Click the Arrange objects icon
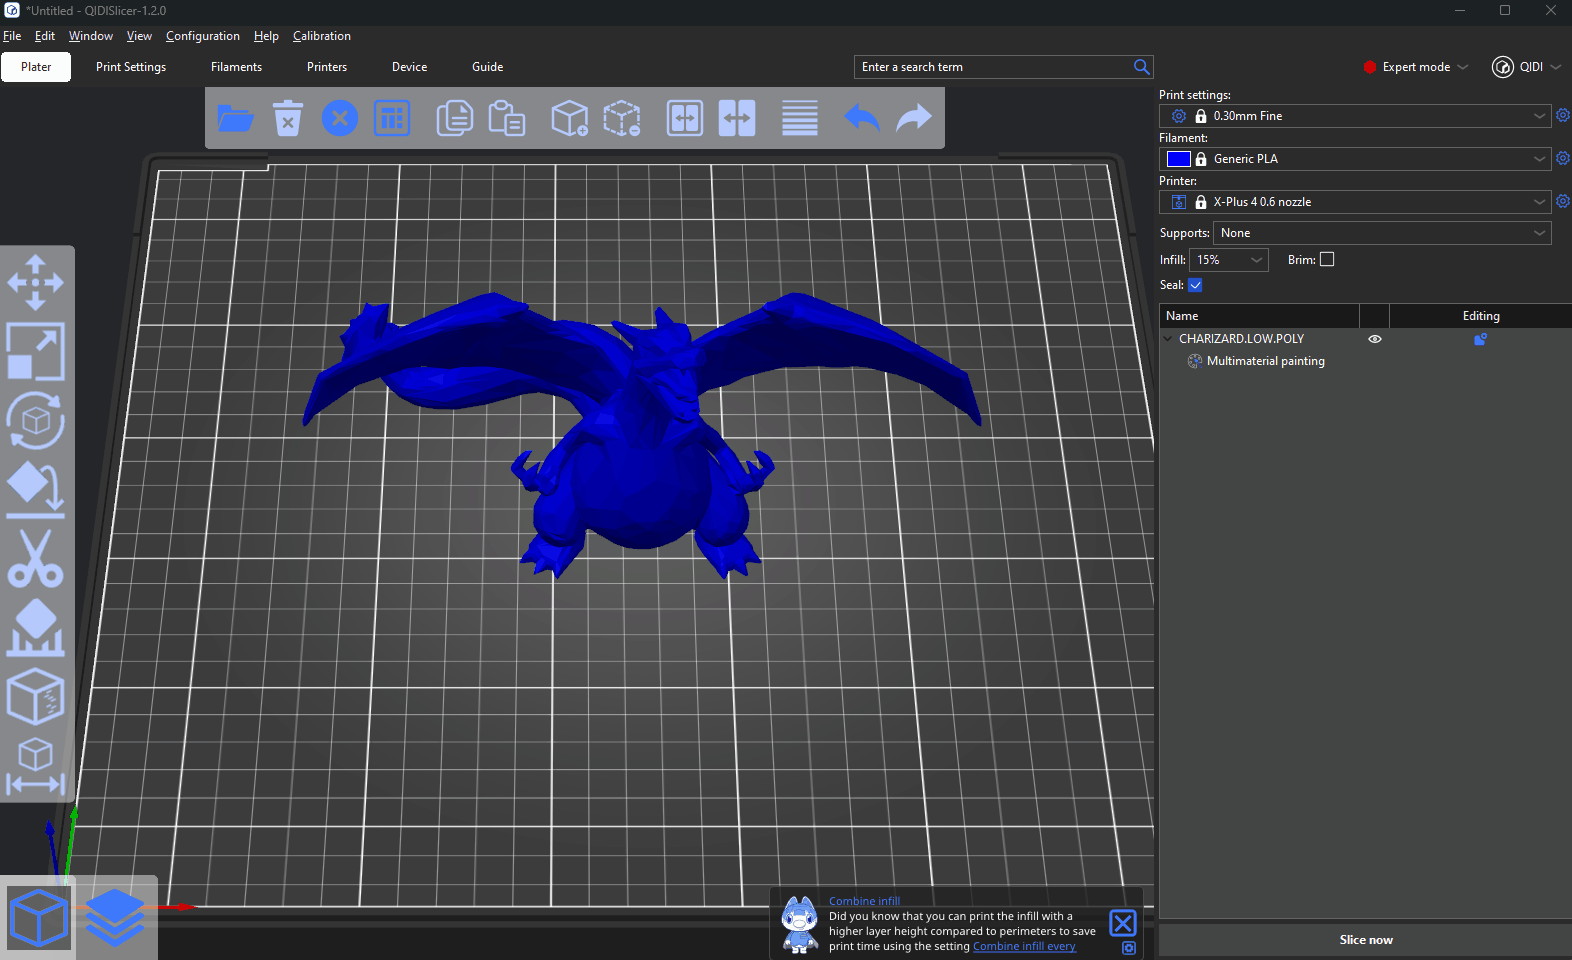 click(x=392, y=119)
